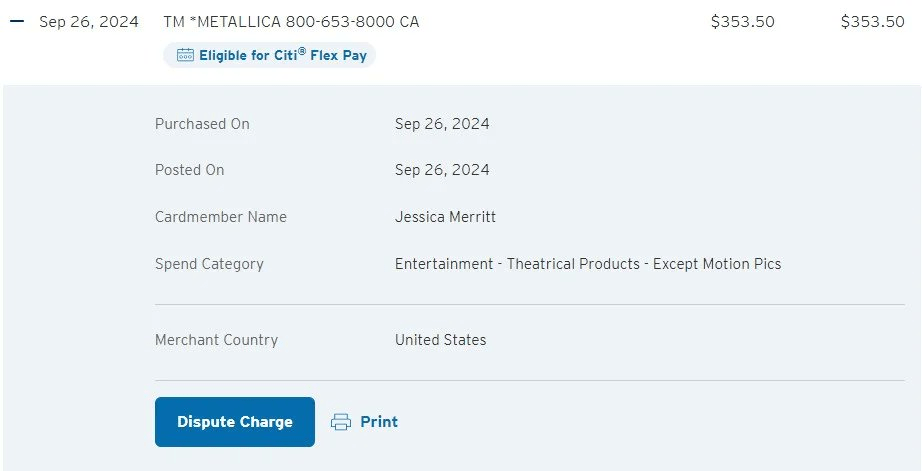Click the Spend Category label
The image size is (922, 471).
[209, 264]
